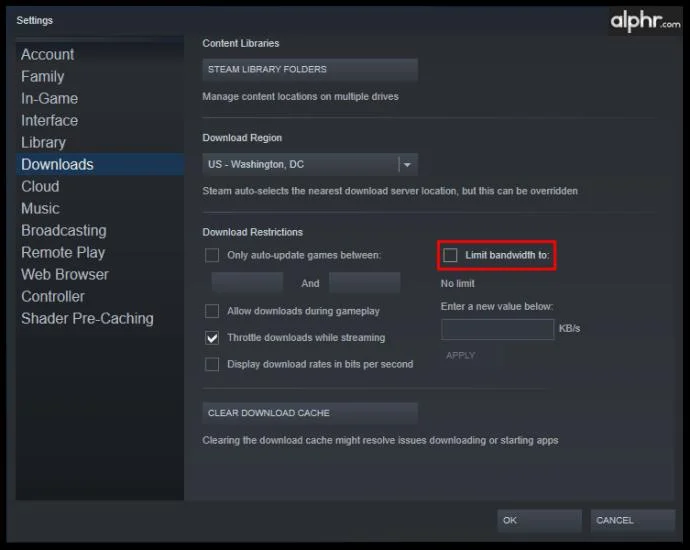This screenshot has height=550, width=690.
Task: Open the auto-update end time dropdown
Action: coord(365,282)
